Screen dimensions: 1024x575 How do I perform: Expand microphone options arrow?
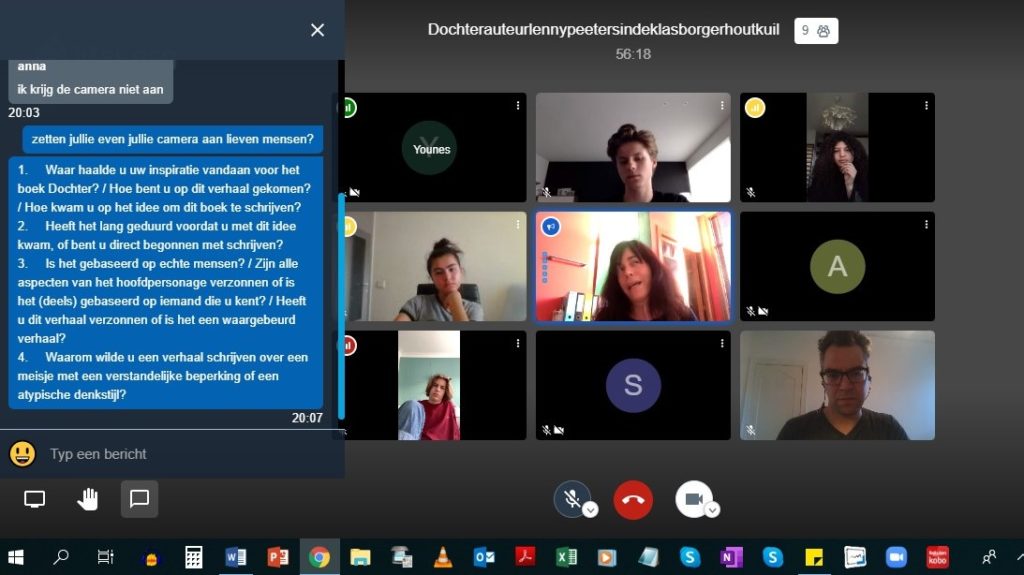[x=590, y=510]
